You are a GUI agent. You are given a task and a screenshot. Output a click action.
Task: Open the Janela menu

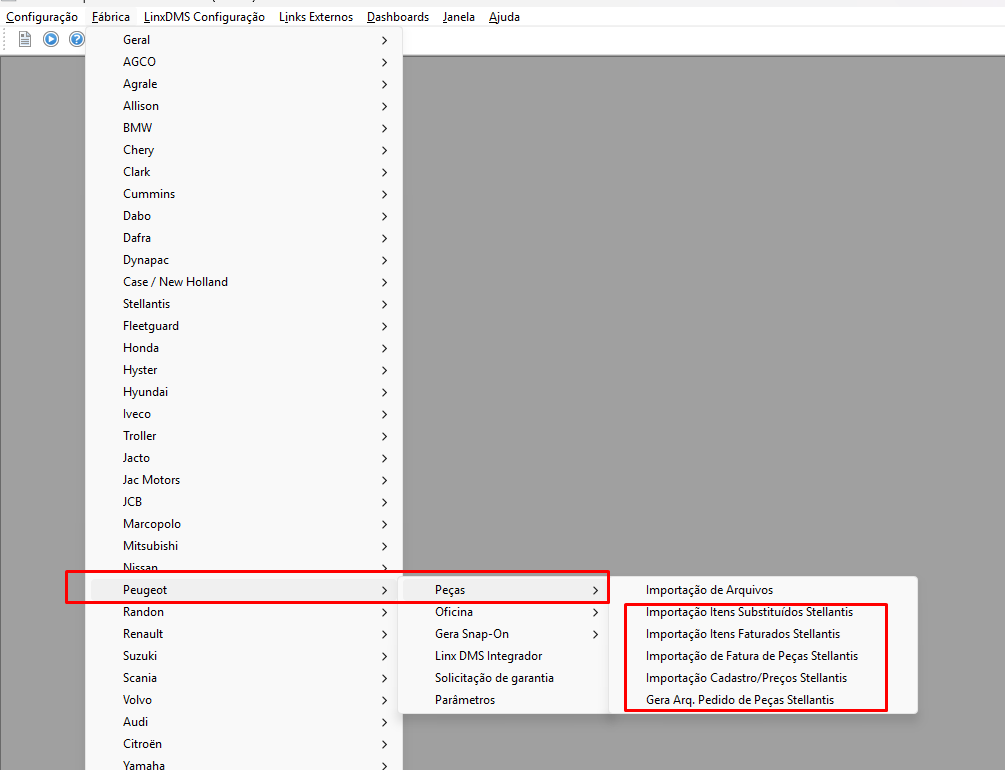point(459,17)
